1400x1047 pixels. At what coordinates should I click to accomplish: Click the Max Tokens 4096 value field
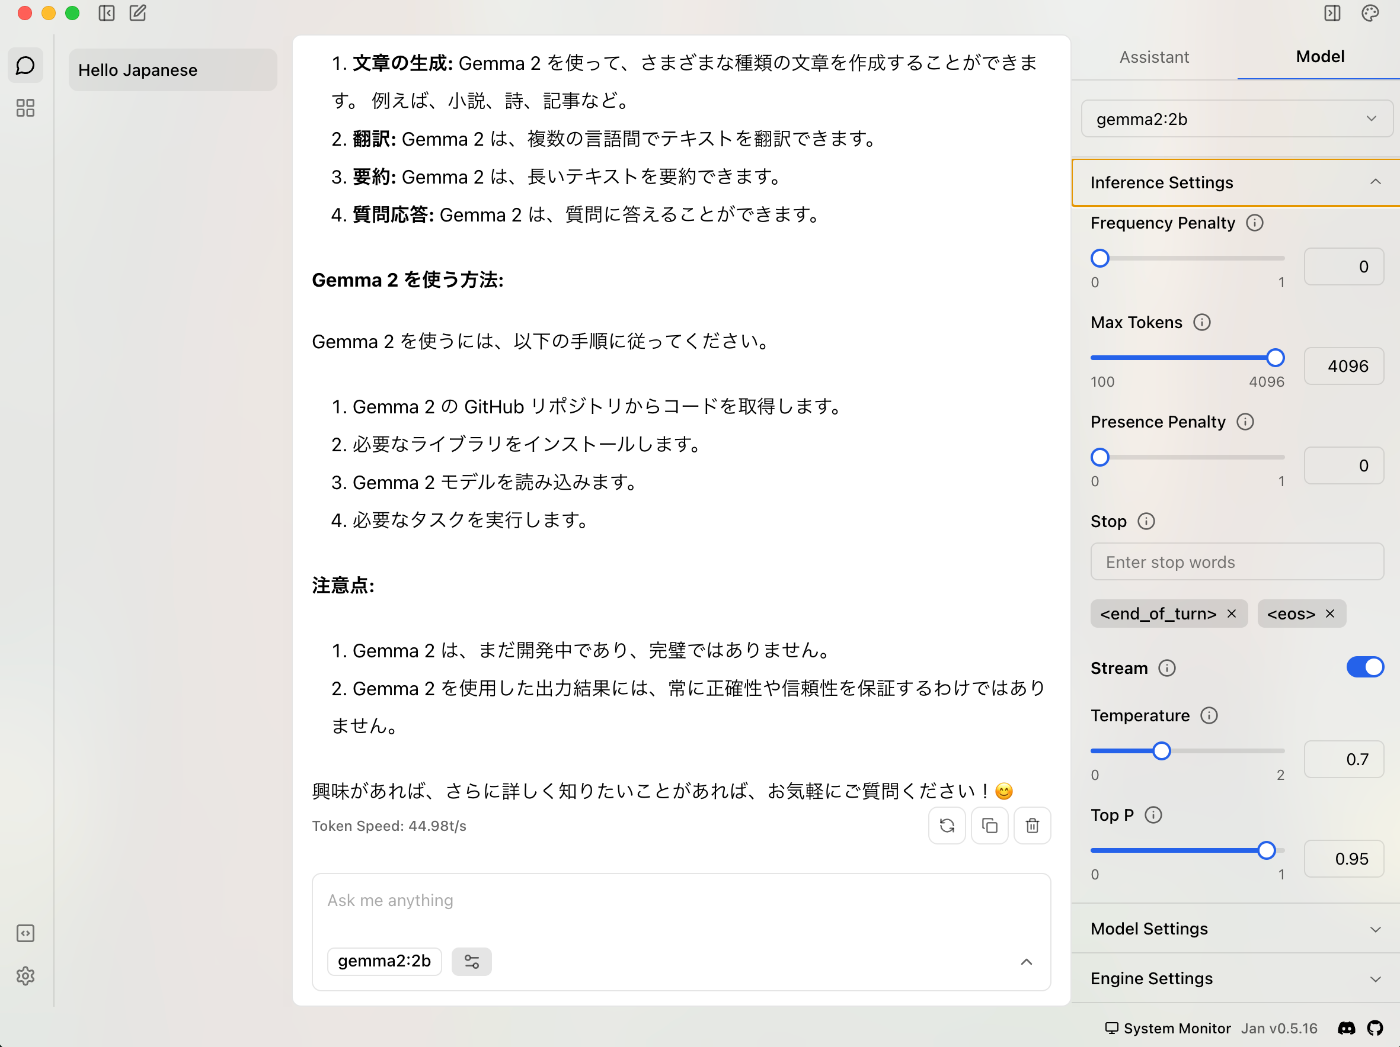point(1344,366)
